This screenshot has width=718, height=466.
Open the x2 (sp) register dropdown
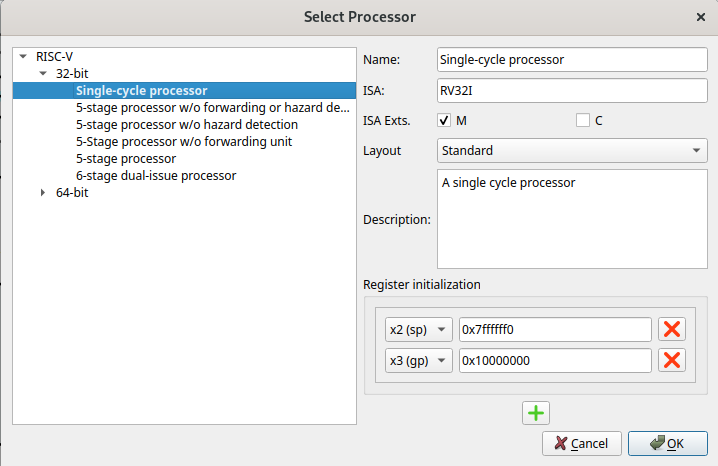tap(419, 330)
